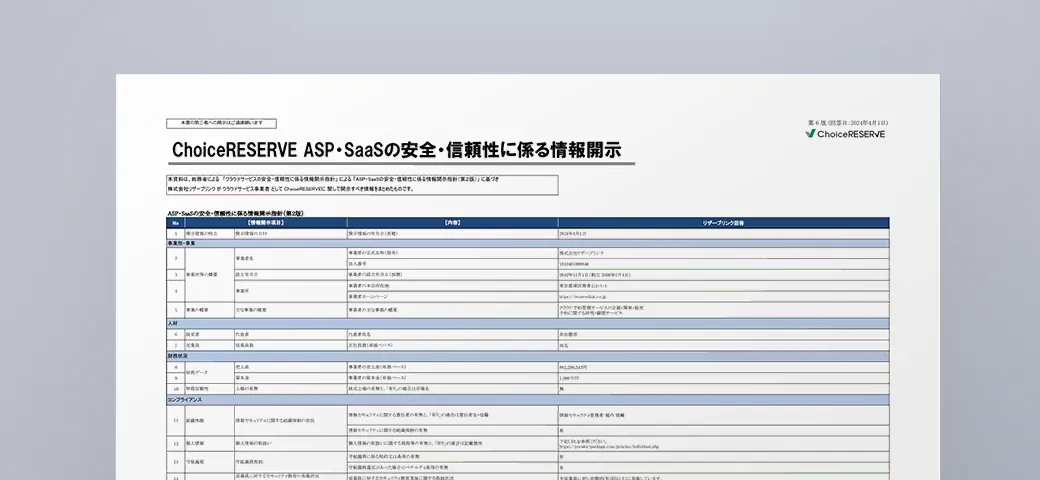Click the '情報セキュリティ管理者' answer cell
1040x480 pixels.
click(724, 415)
